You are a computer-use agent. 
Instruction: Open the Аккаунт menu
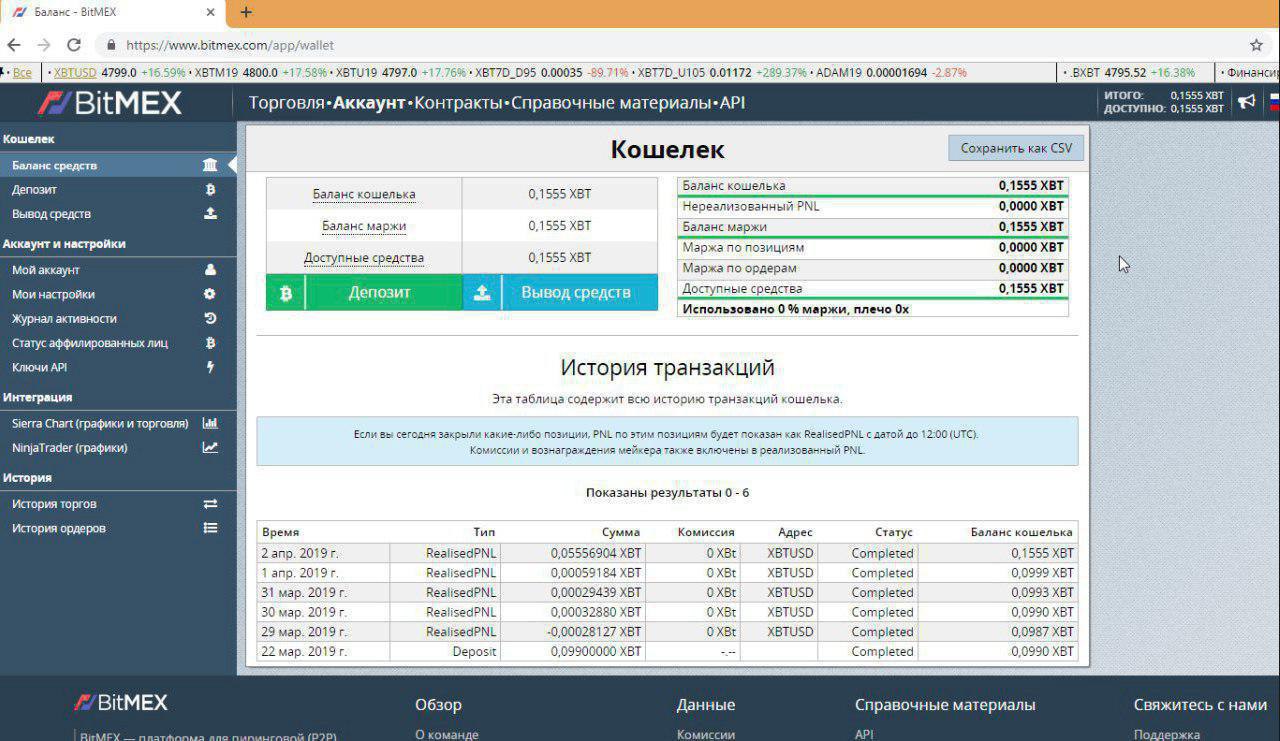[x=369, y=103]
